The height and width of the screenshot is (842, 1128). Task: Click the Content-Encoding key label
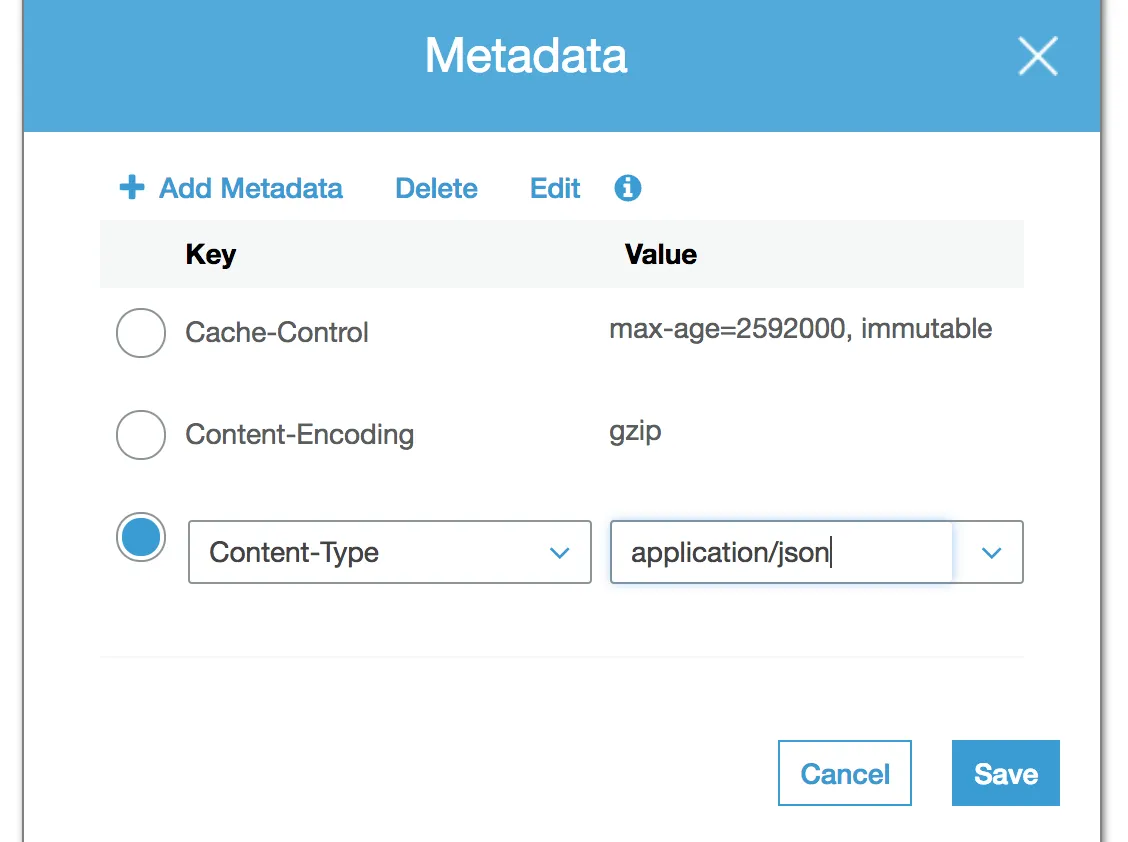299,435
